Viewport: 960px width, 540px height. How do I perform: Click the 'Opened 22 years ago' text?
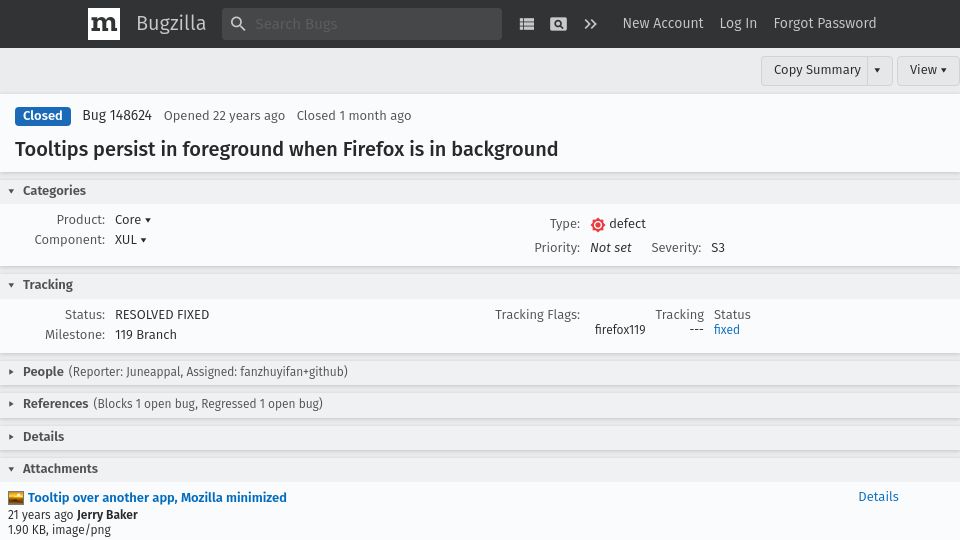(224, 116)
